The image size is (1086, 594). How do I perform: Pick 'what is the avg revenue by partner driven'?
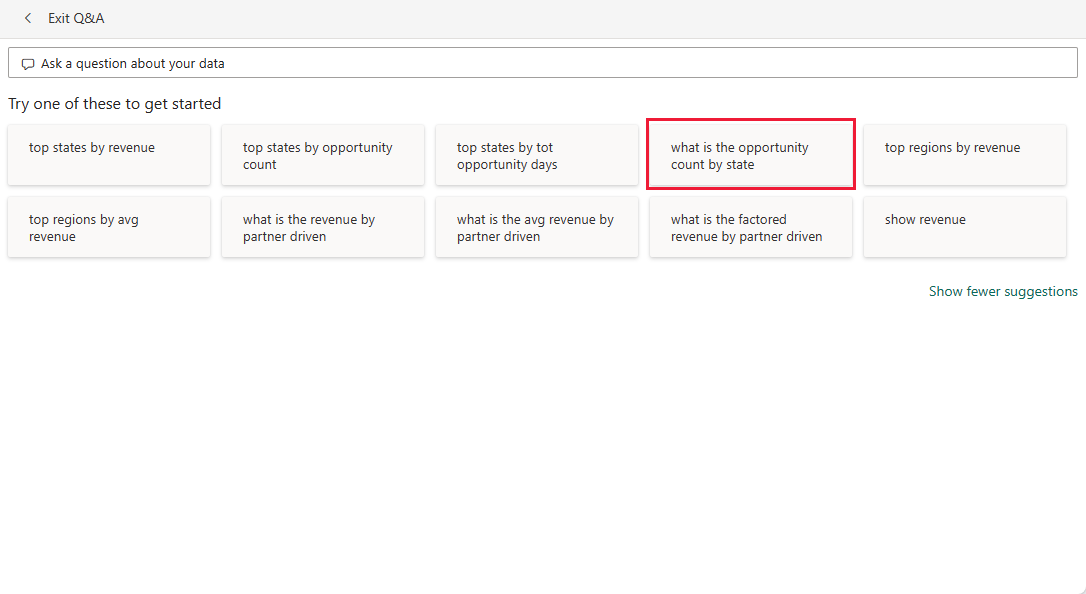[536, 227]
